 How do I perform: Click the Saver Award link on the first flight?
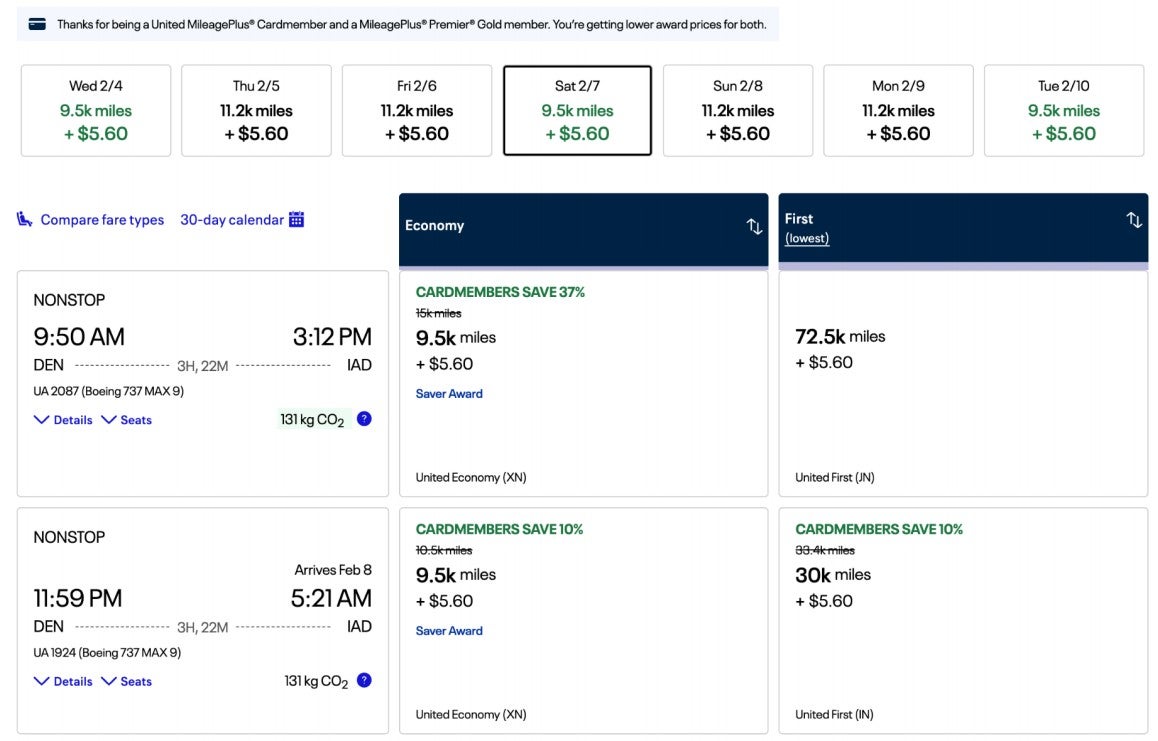(449, 393)
